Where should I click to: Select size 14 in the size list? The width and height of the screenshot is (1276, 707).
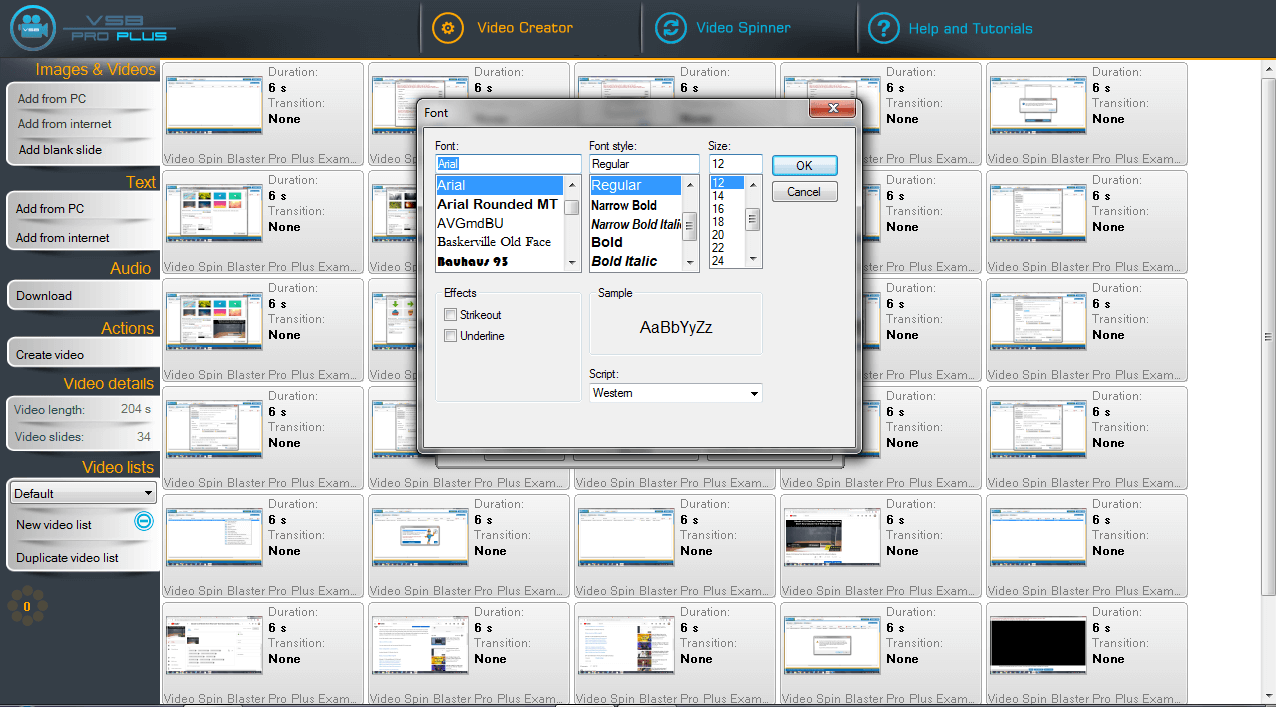click(727, 196)
